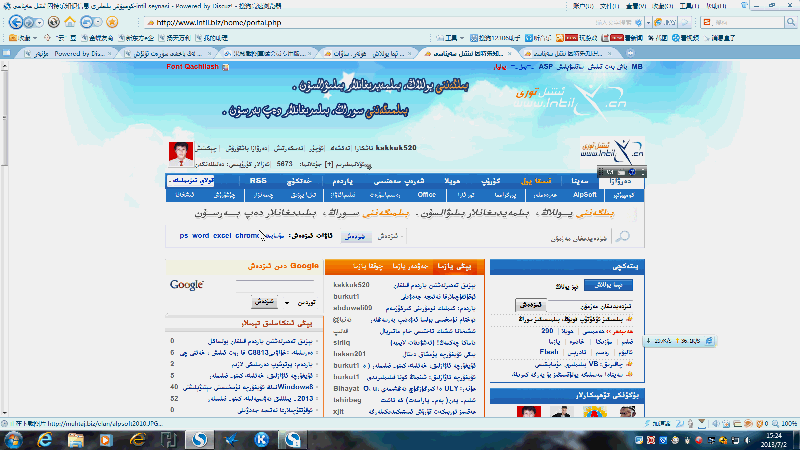Open the address bar dropdown arrow
The height and width of the screenshot is (450, 800).
point(648,22)
